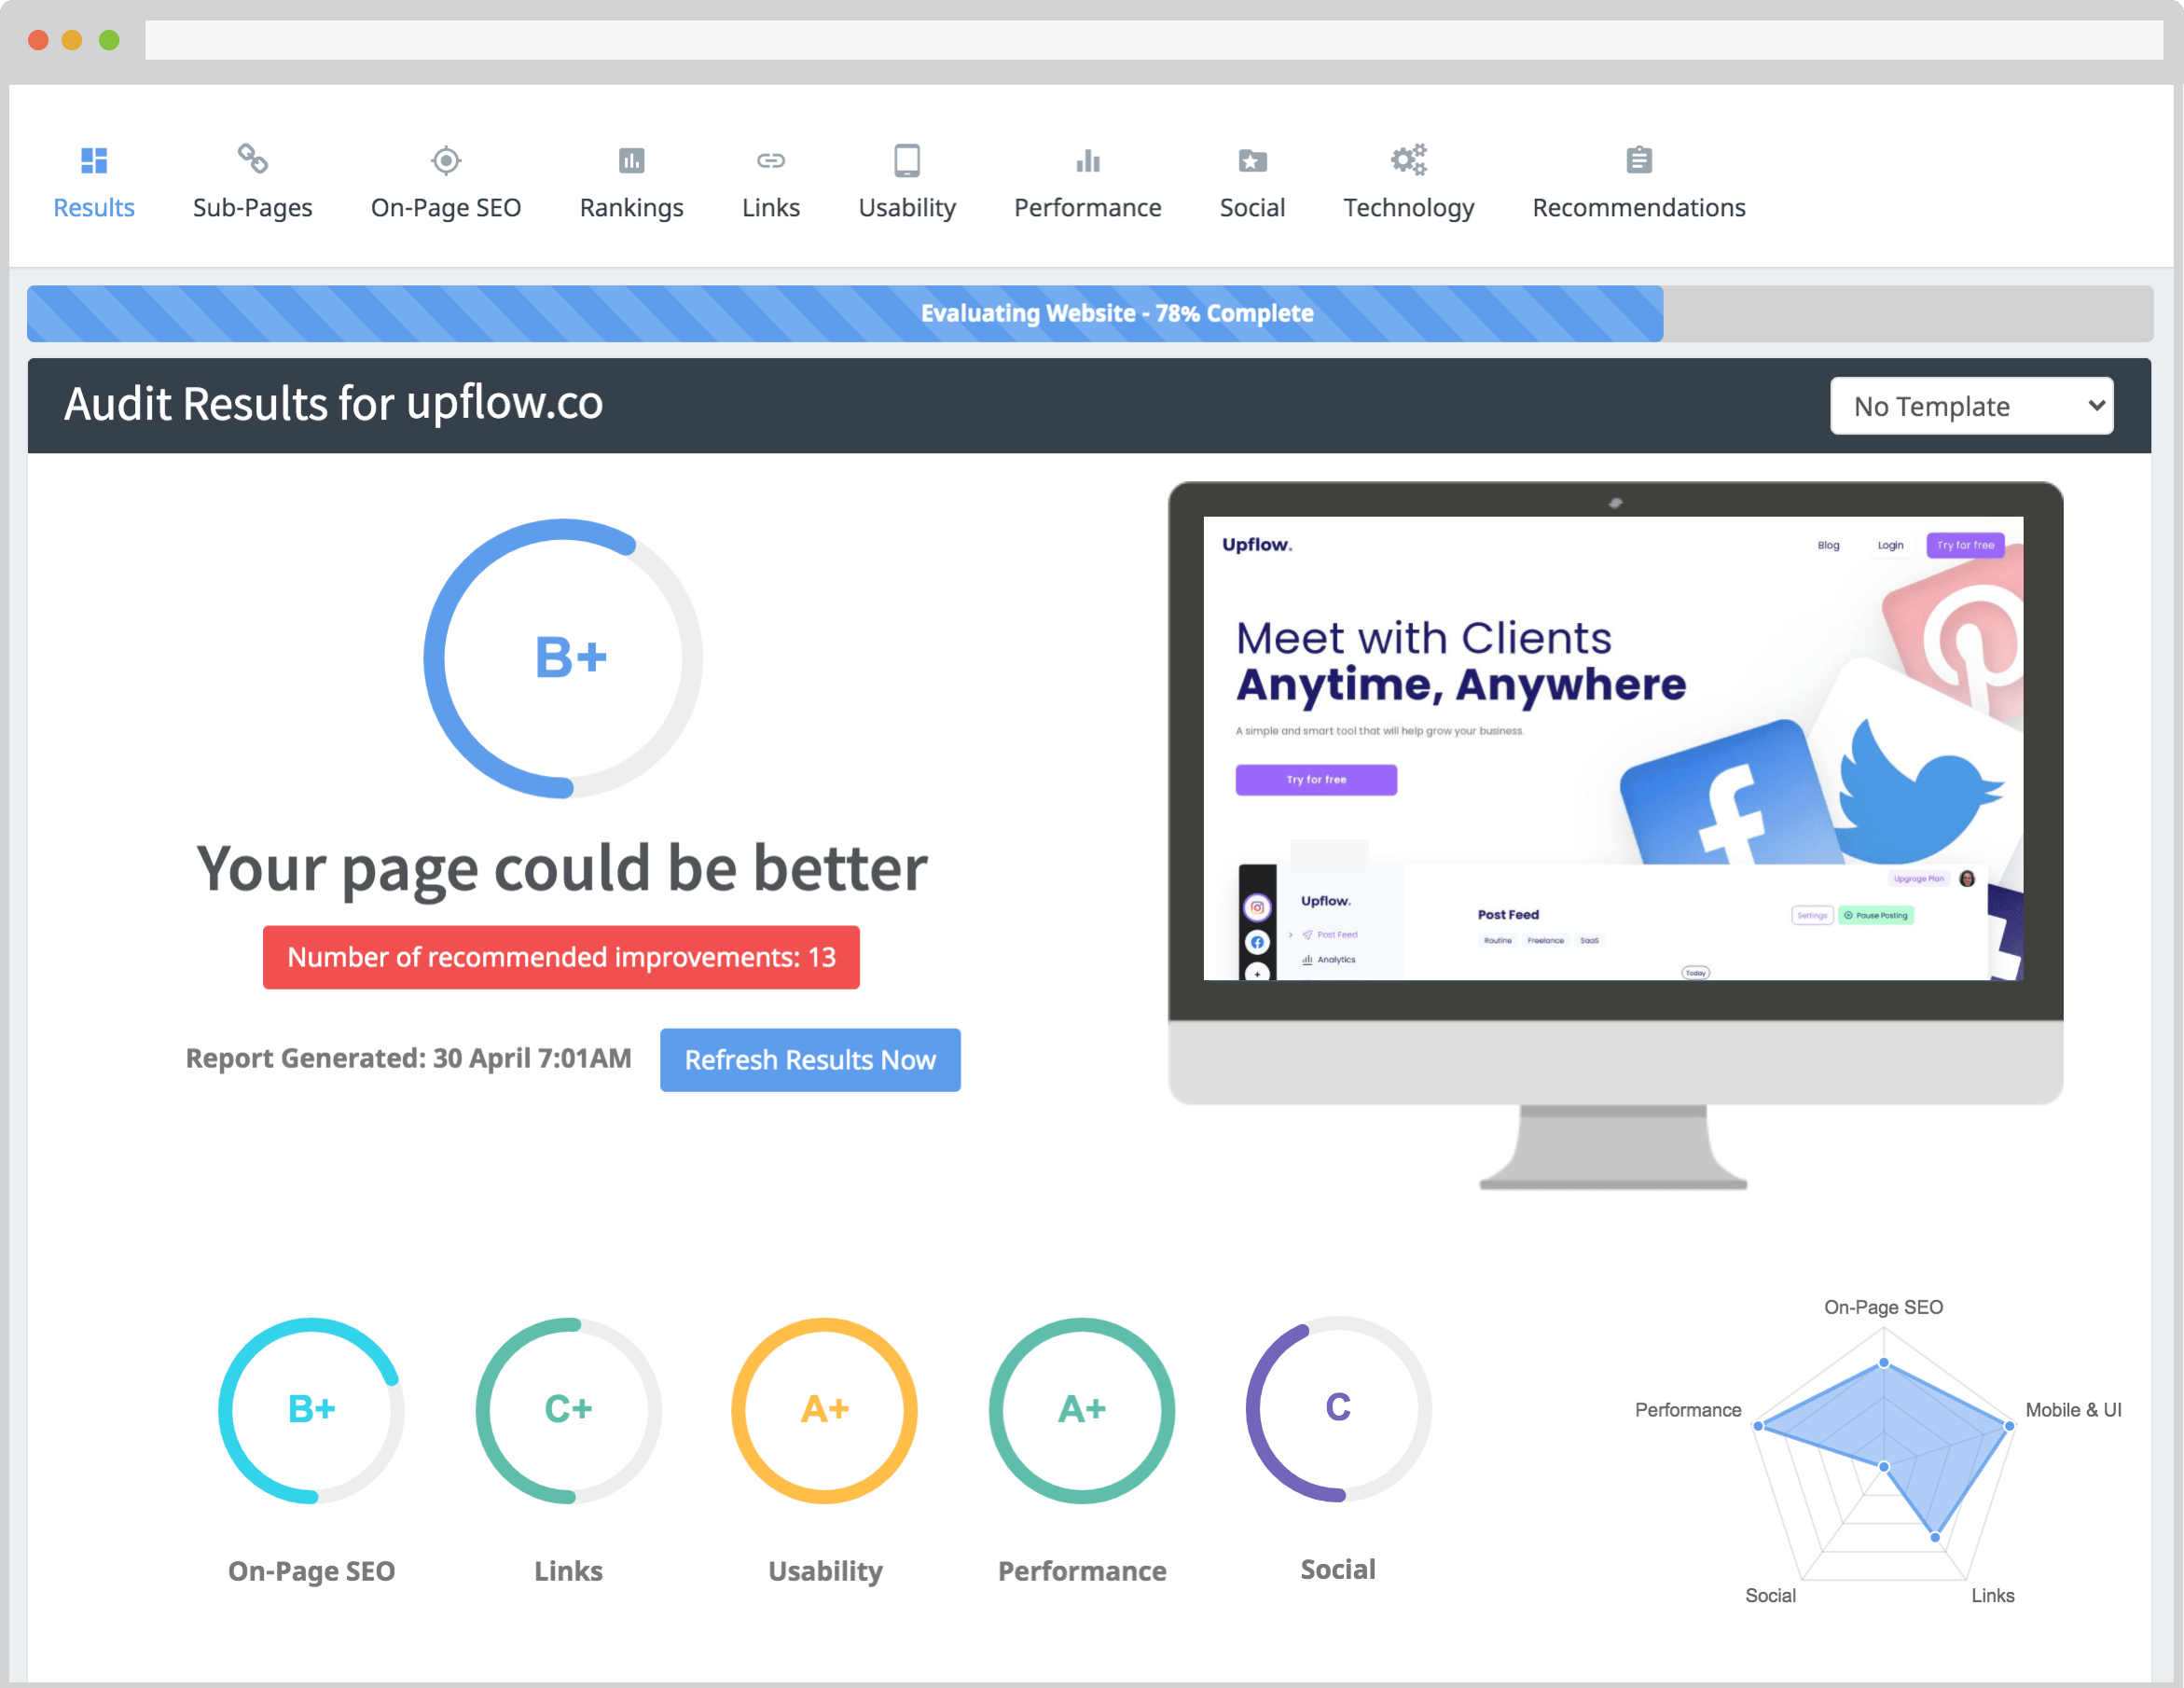Toggle the Performance A+ score view
The image size is (2184, 1688).
pos(1082,1411)
